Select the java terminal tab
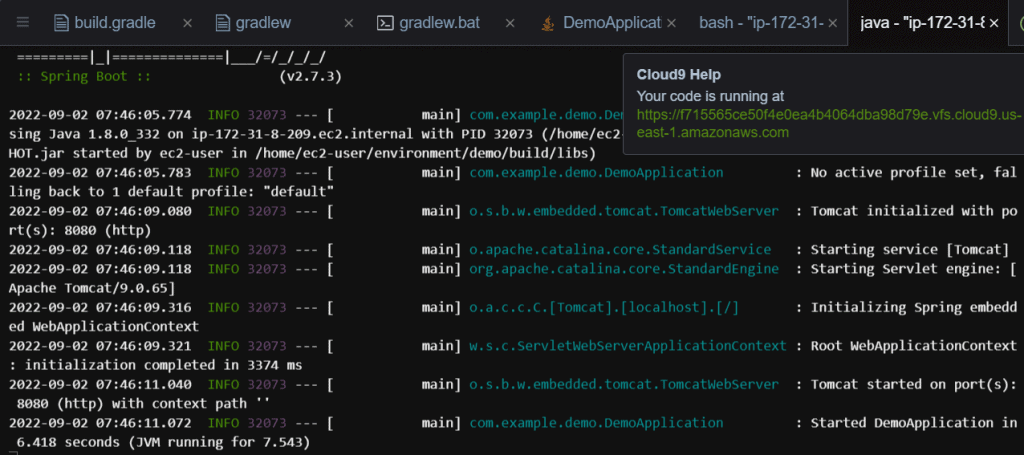 920,22
